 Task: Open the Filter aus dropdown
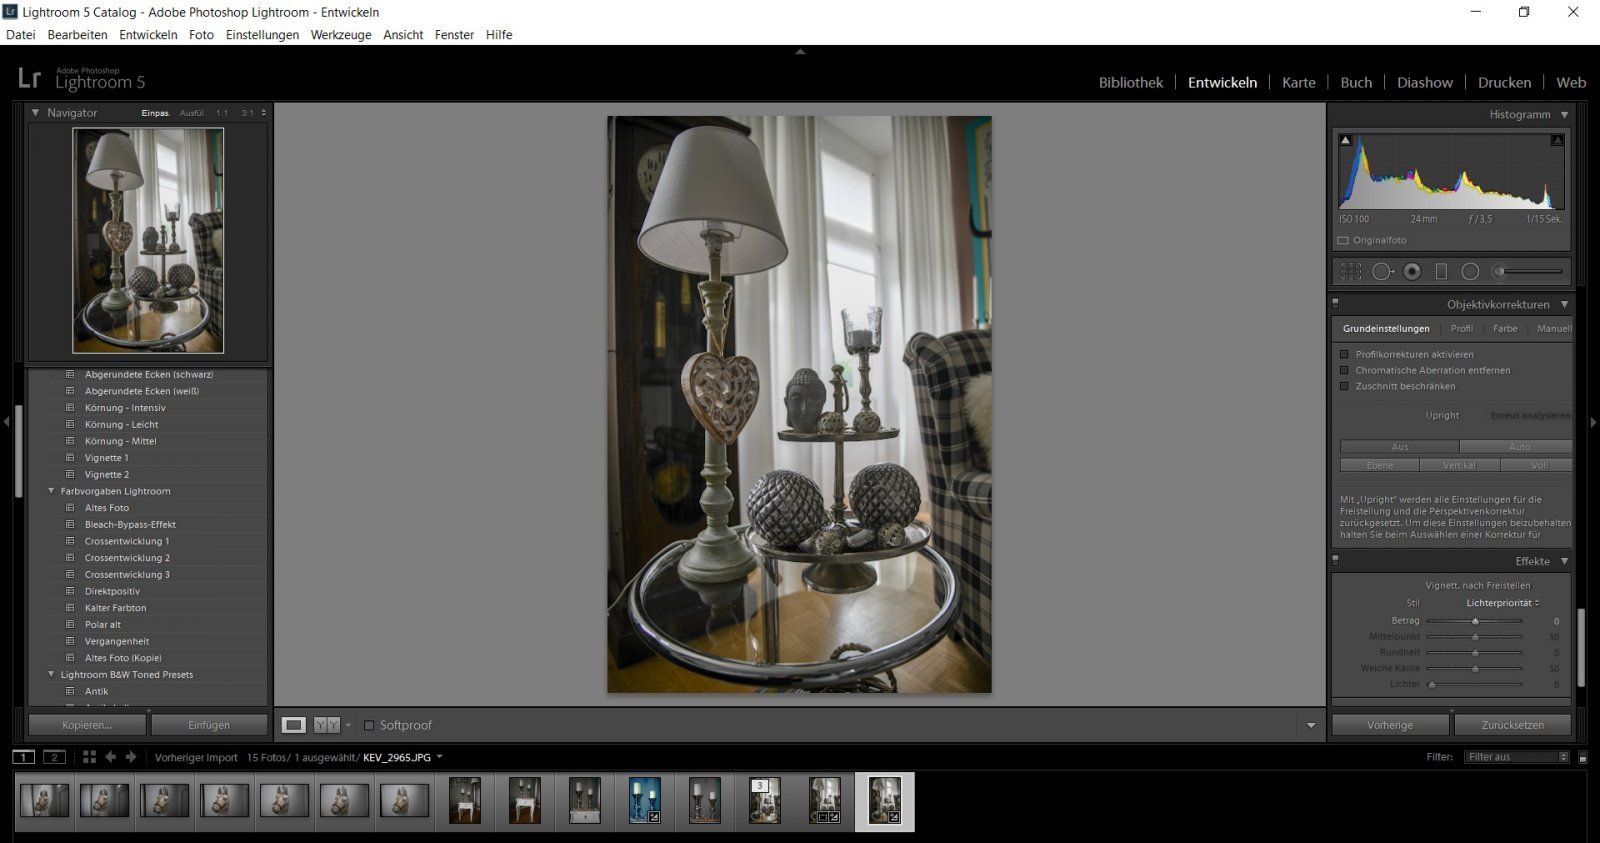click(x=1517, y=757)
